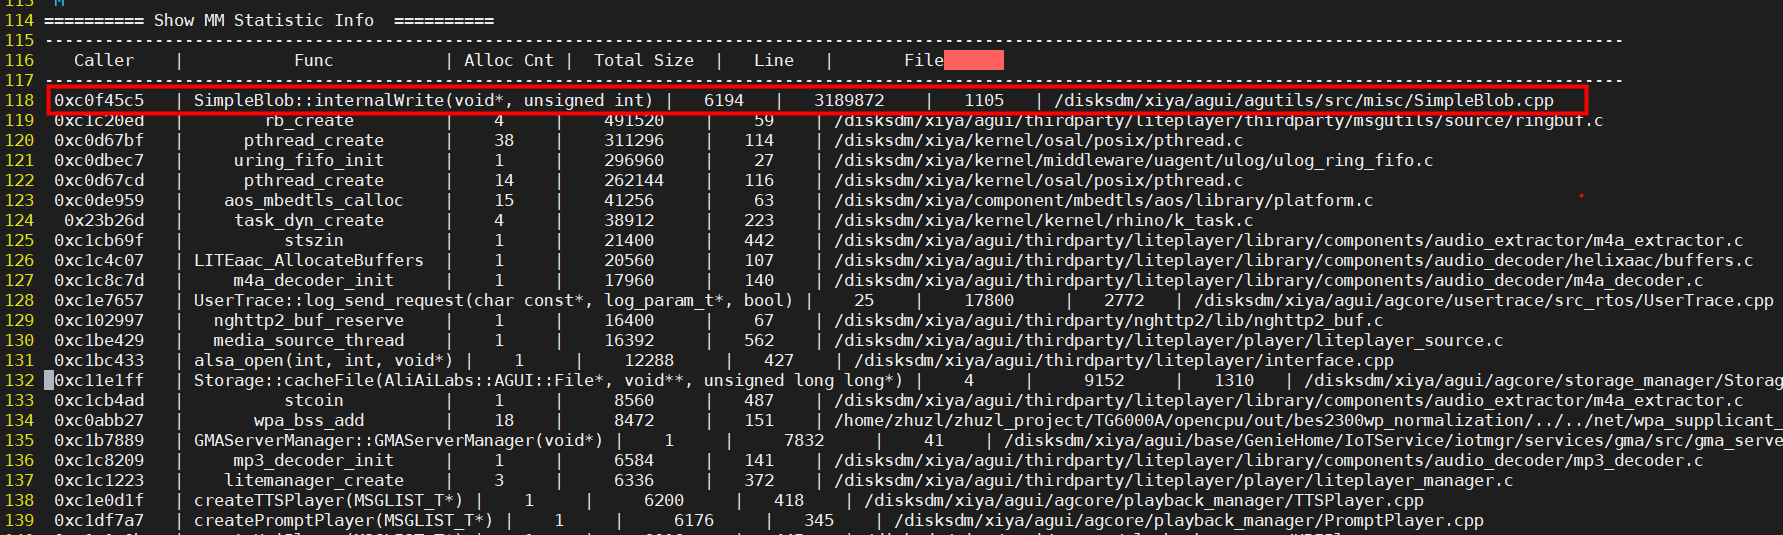The image size is (1783, 535).
Task: Click caller address 0xc0d67cd
Action: [x=99, y=180]
